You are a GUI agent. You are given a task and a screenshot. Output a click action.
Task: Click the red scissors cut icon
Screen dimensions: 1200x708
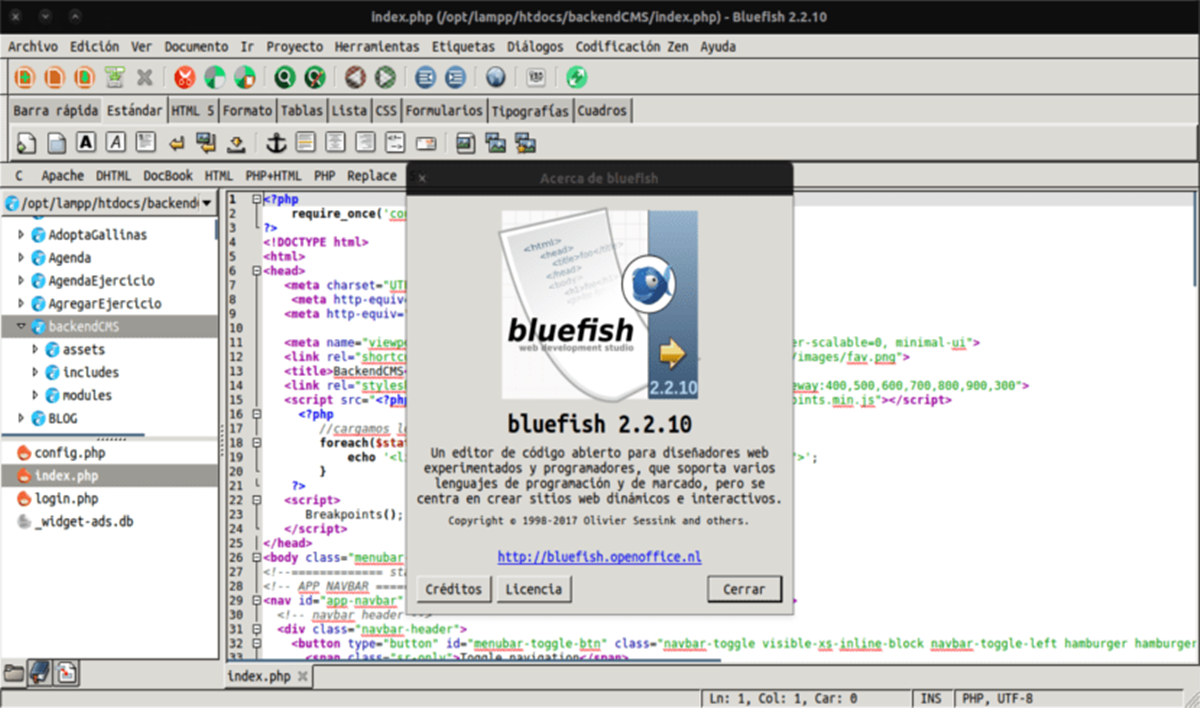(184, 77)
